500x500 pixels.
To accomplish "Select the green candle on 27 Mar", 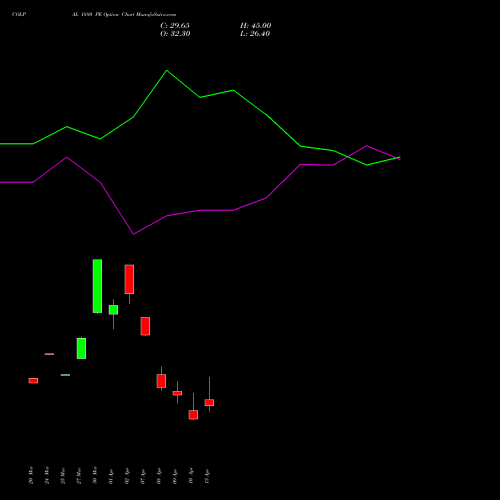I will click(x=81, y=348).
